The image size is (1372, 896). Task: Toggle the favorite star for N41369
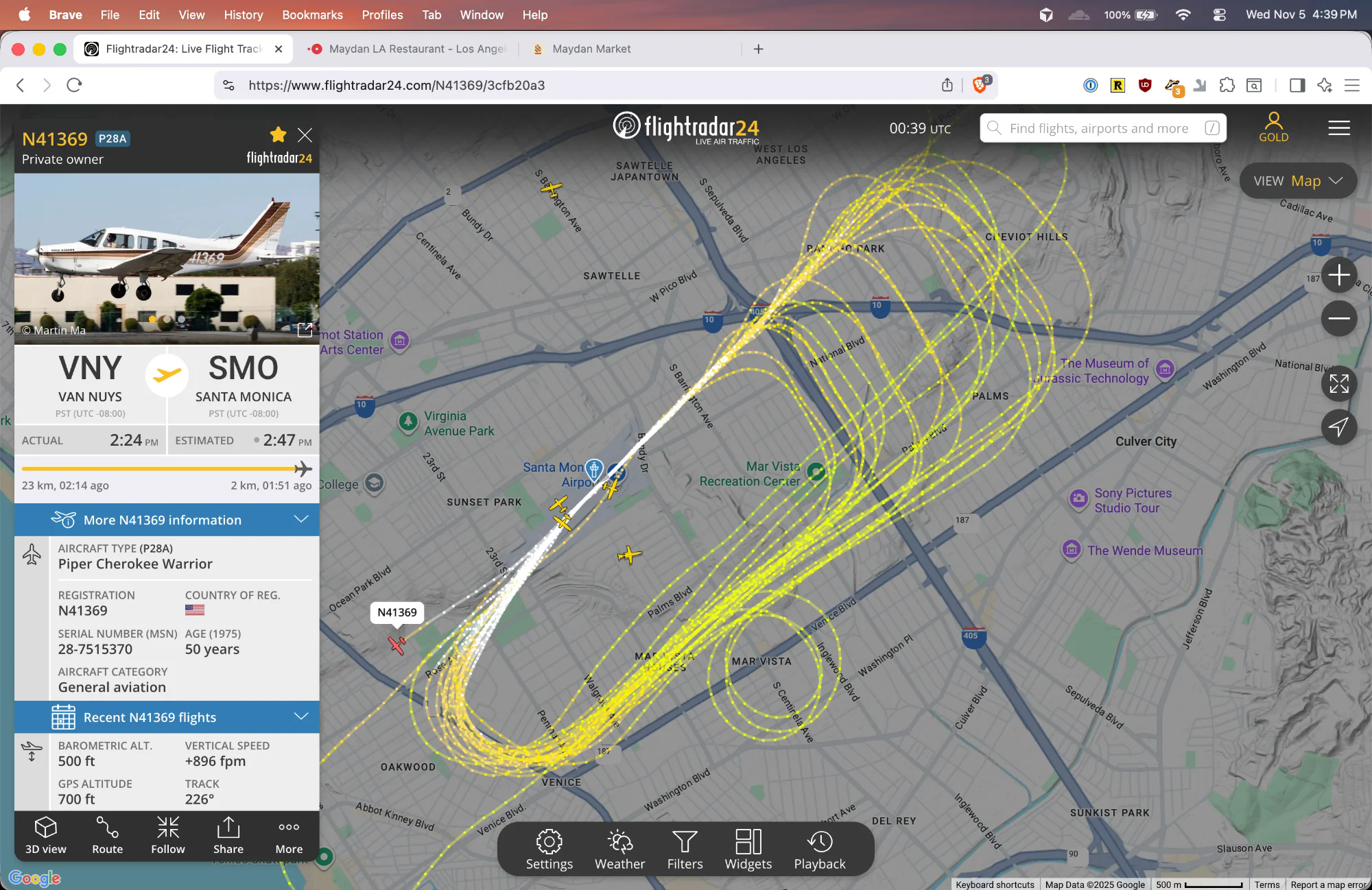pyautogui.click(x=277, y=135)
